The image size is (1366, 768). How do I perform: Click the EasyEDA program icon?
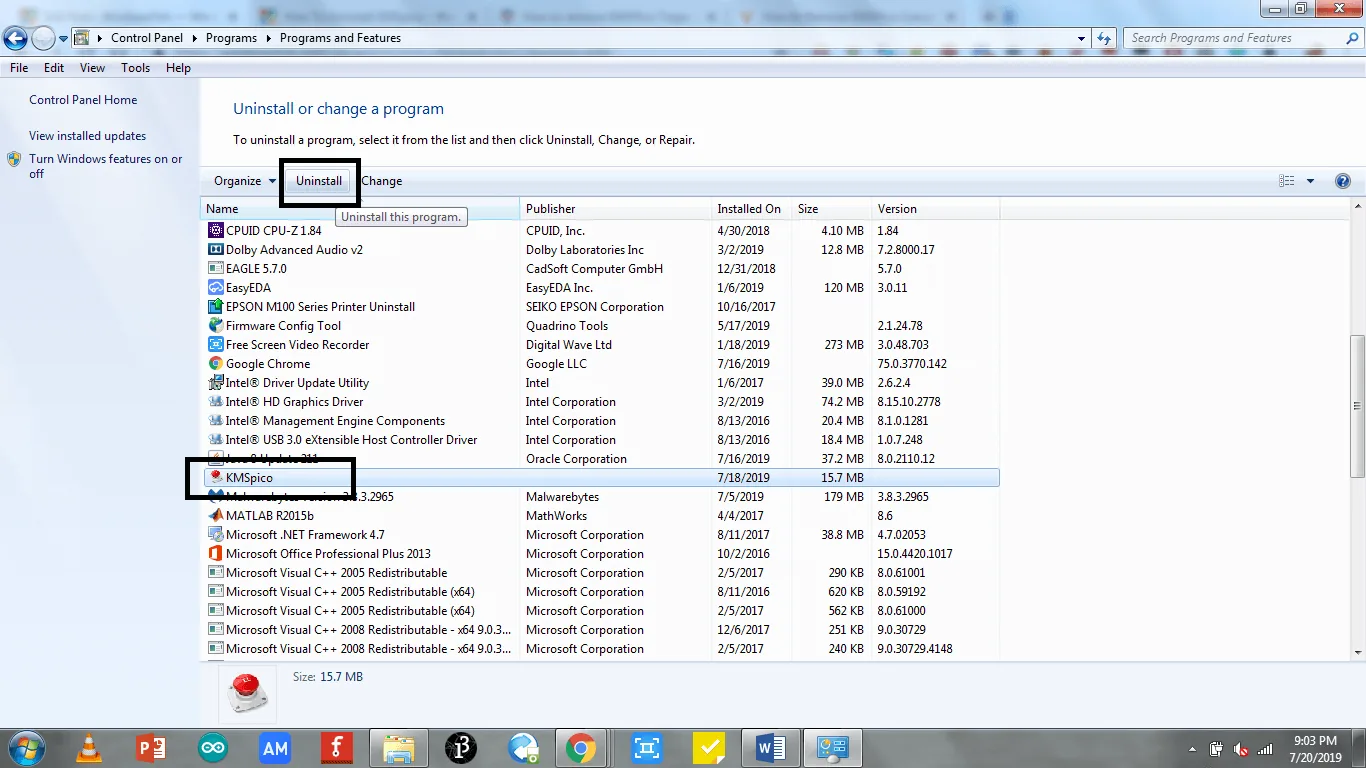point(215,288)
